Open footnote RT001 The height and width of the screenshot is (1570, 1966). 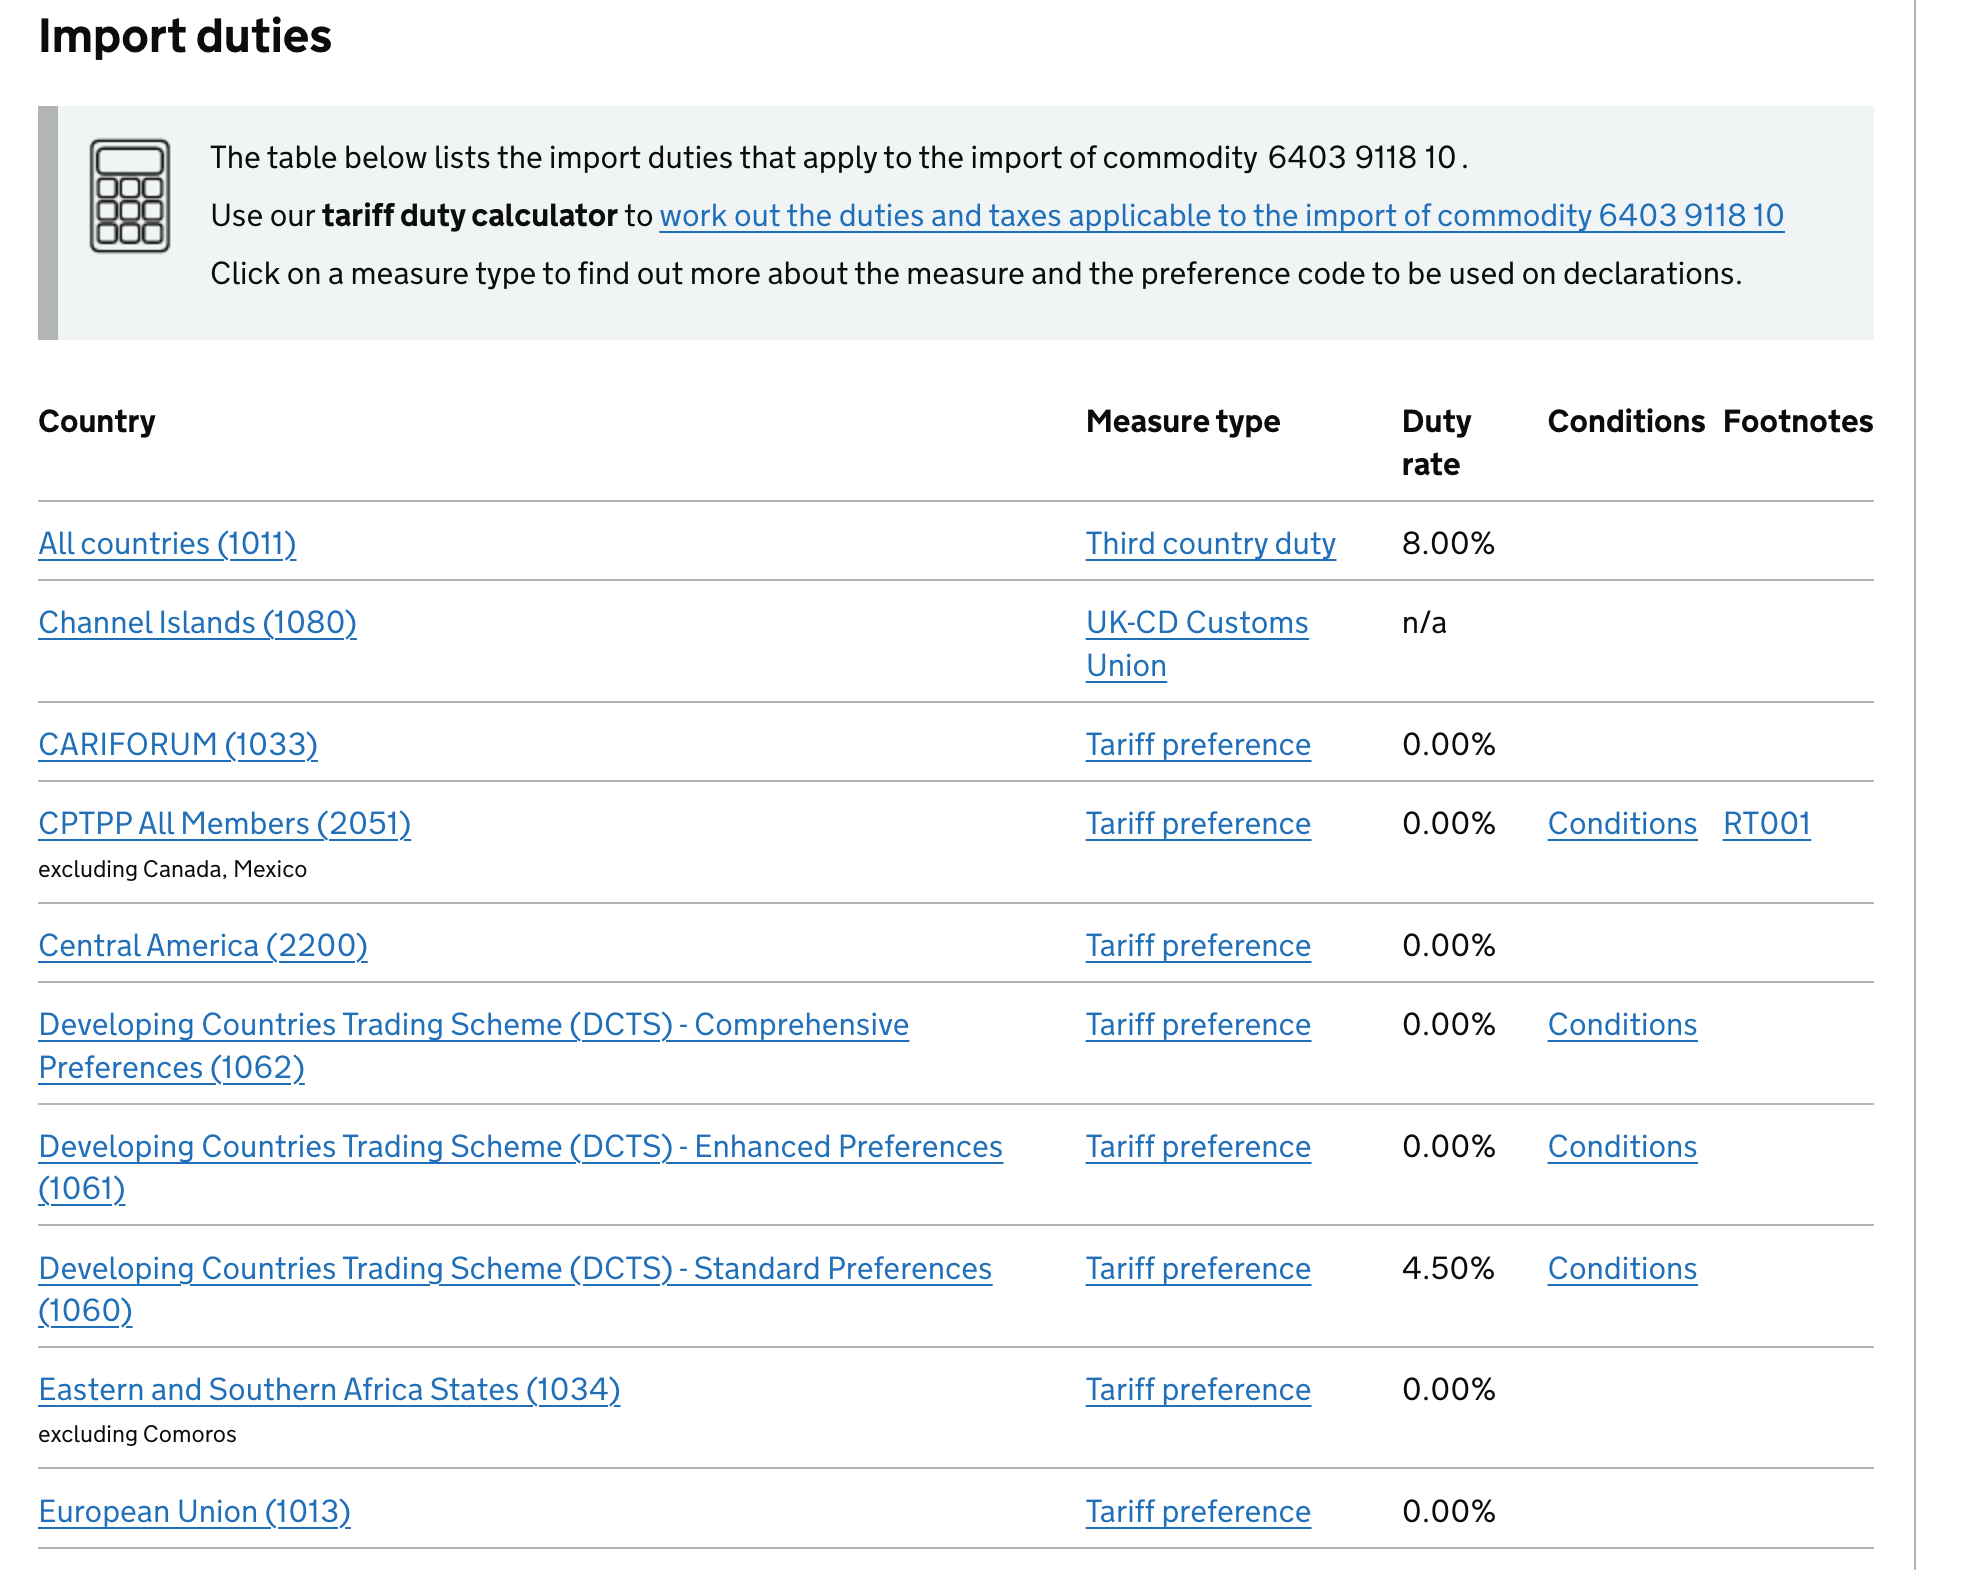pos(1766,823)
